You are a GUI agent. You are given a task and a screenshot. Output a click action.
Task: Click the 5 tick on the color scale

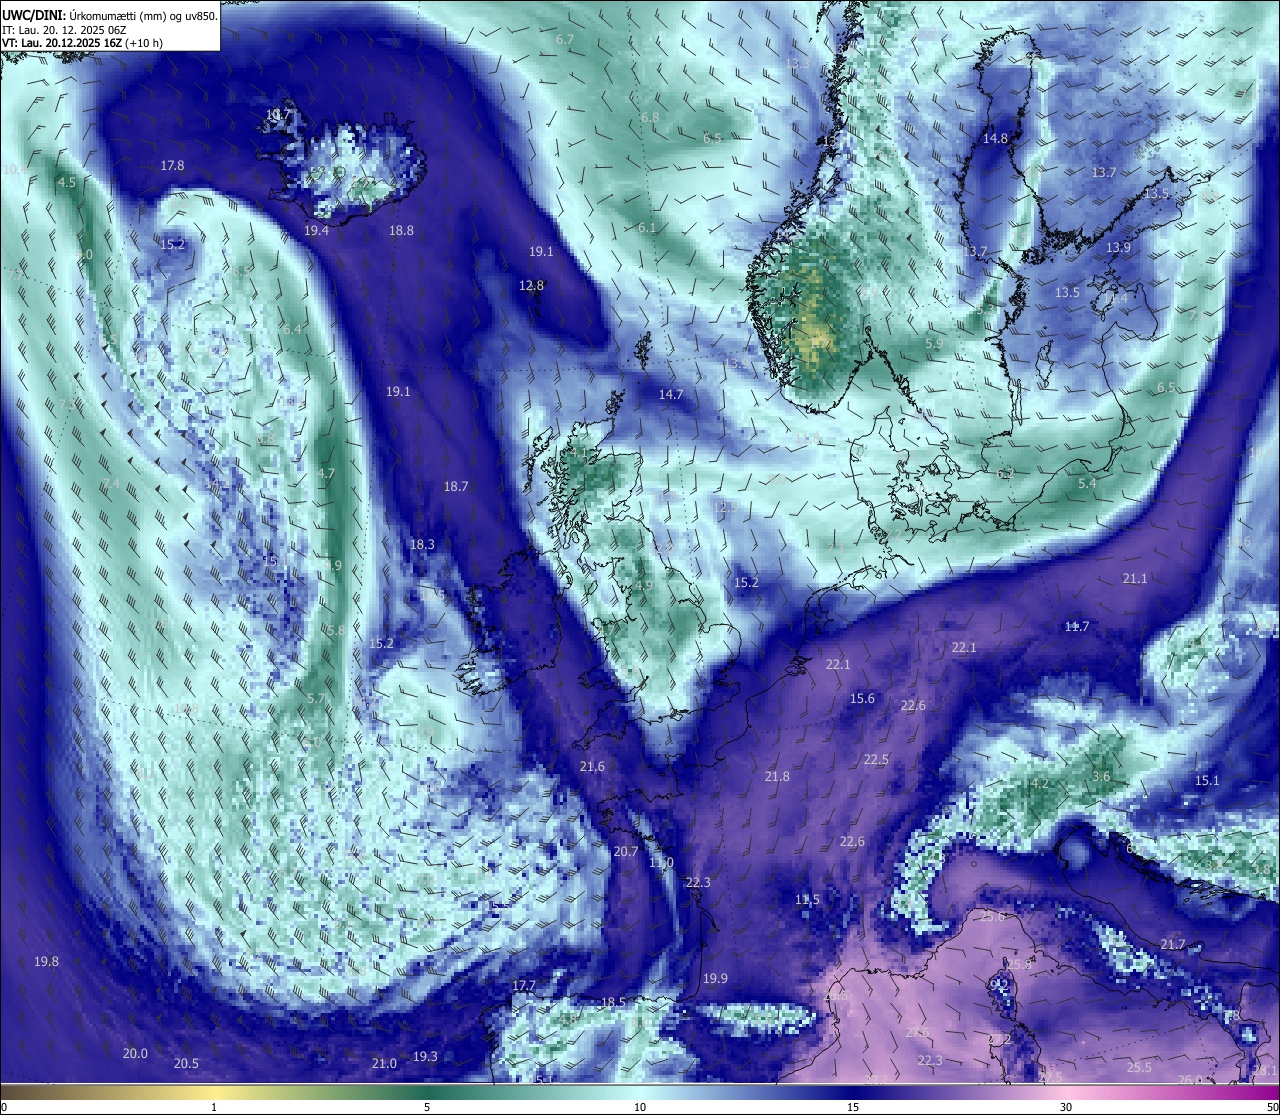tap(427, 1106)
